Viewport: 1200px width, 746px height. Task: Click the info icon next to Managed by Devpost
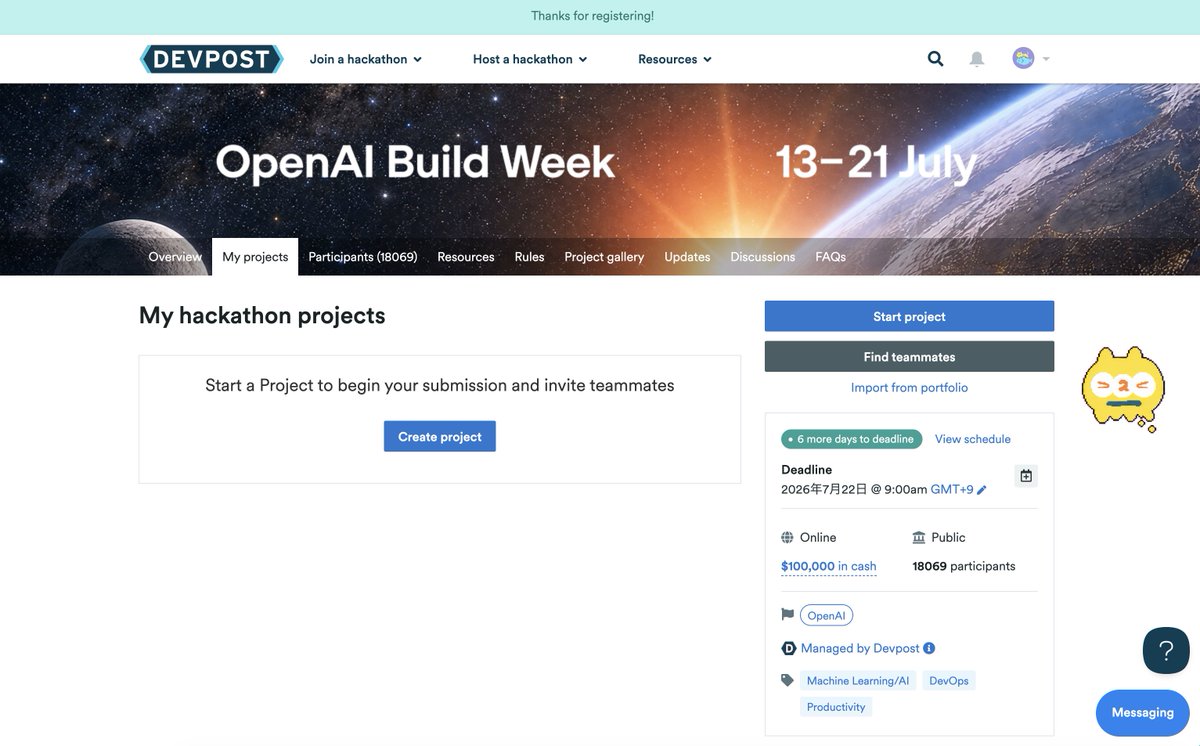click(x=929, y=648)
